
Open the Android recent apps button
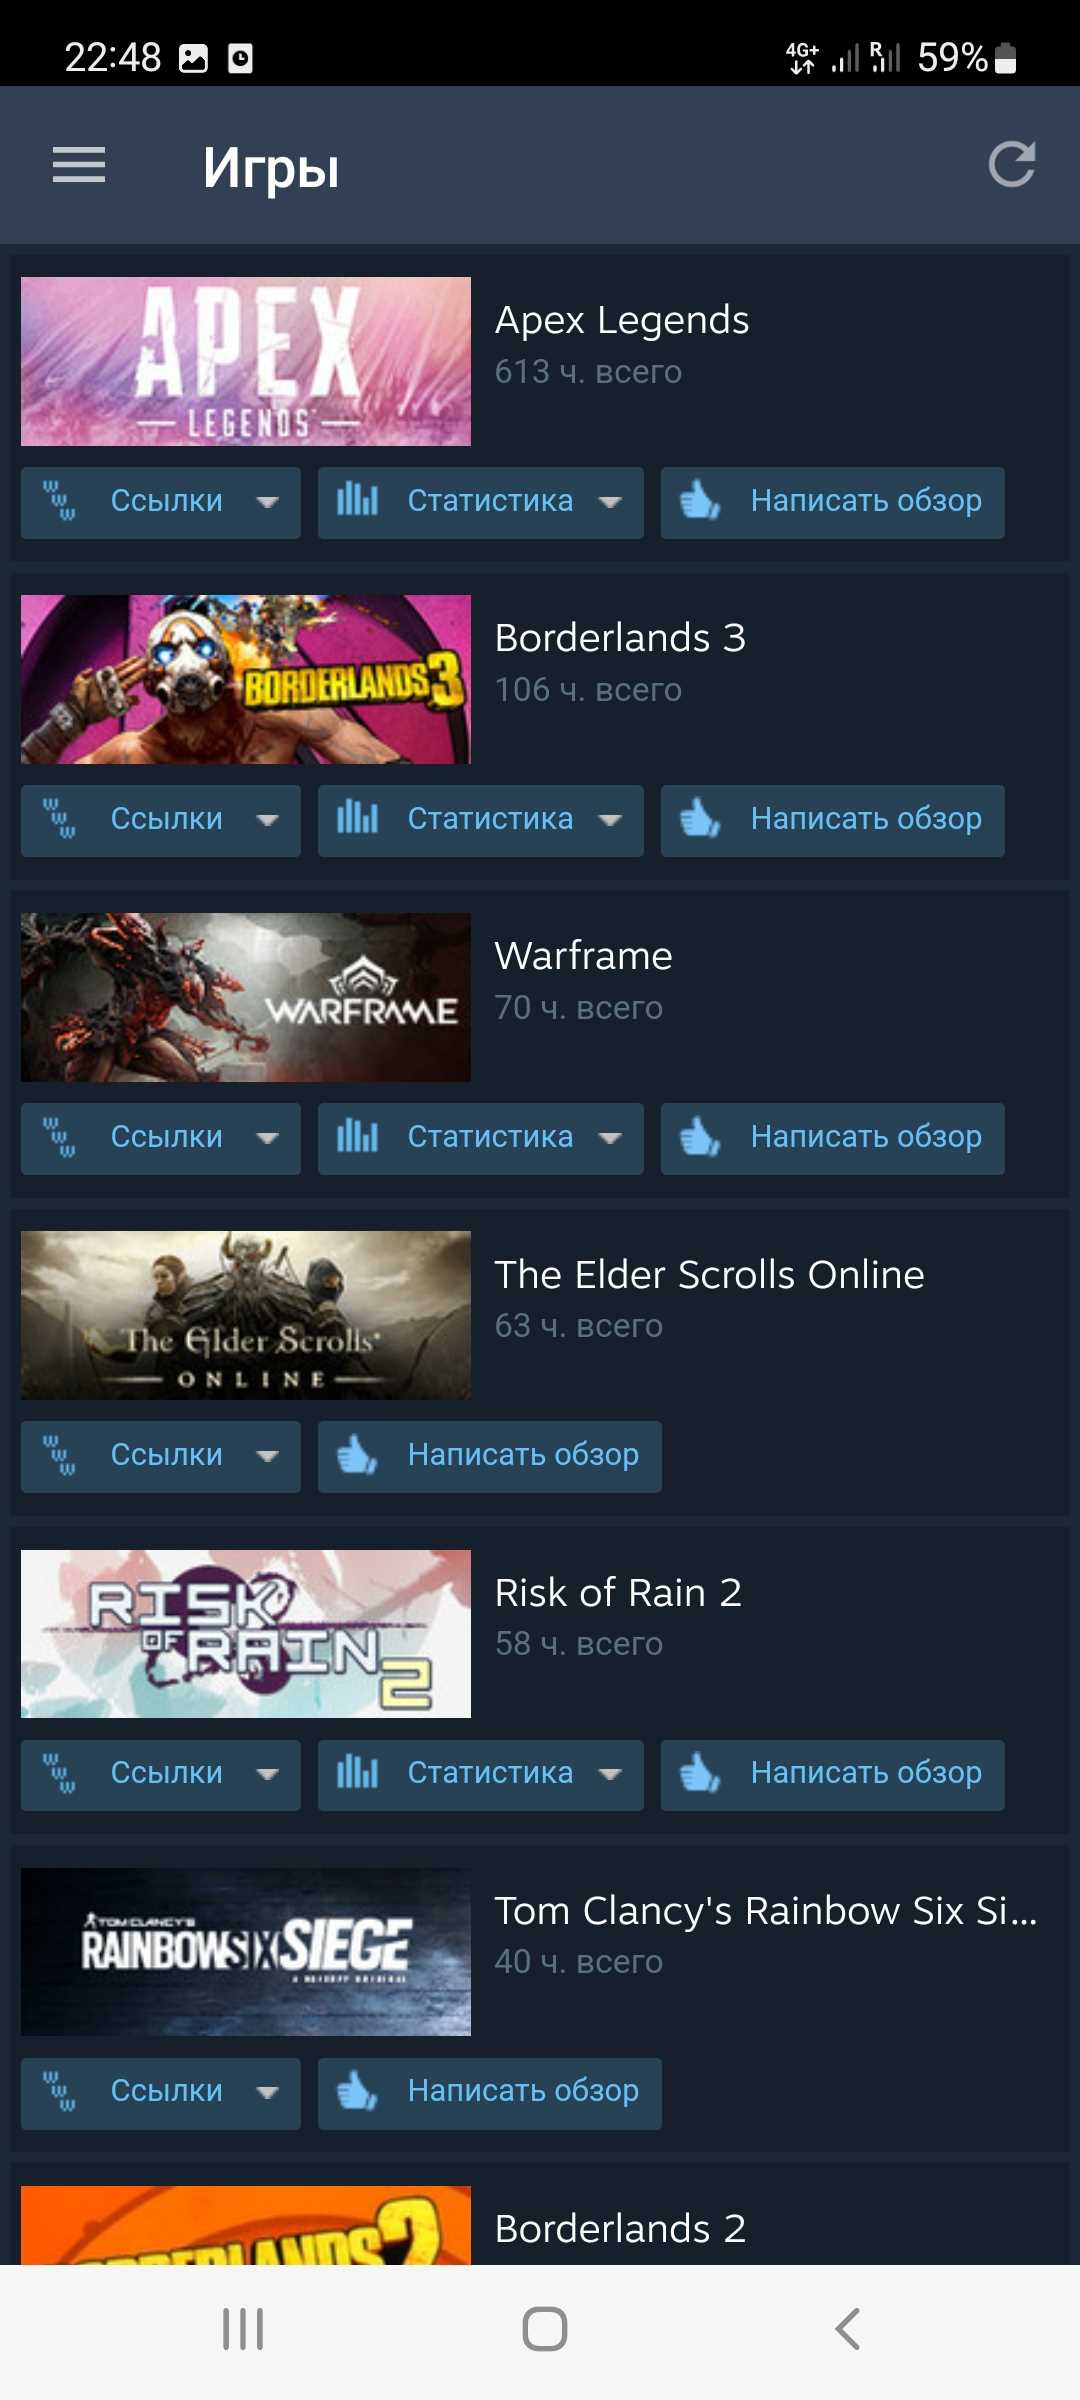pos(242,2329)
